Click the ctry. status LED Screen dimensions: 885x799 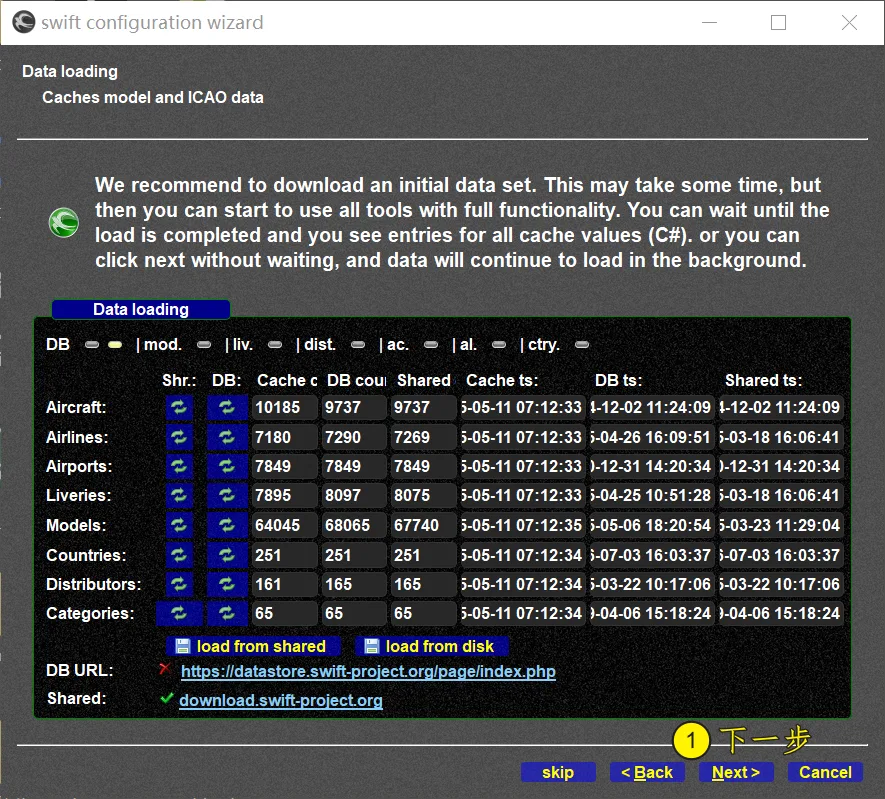[582, 345]
